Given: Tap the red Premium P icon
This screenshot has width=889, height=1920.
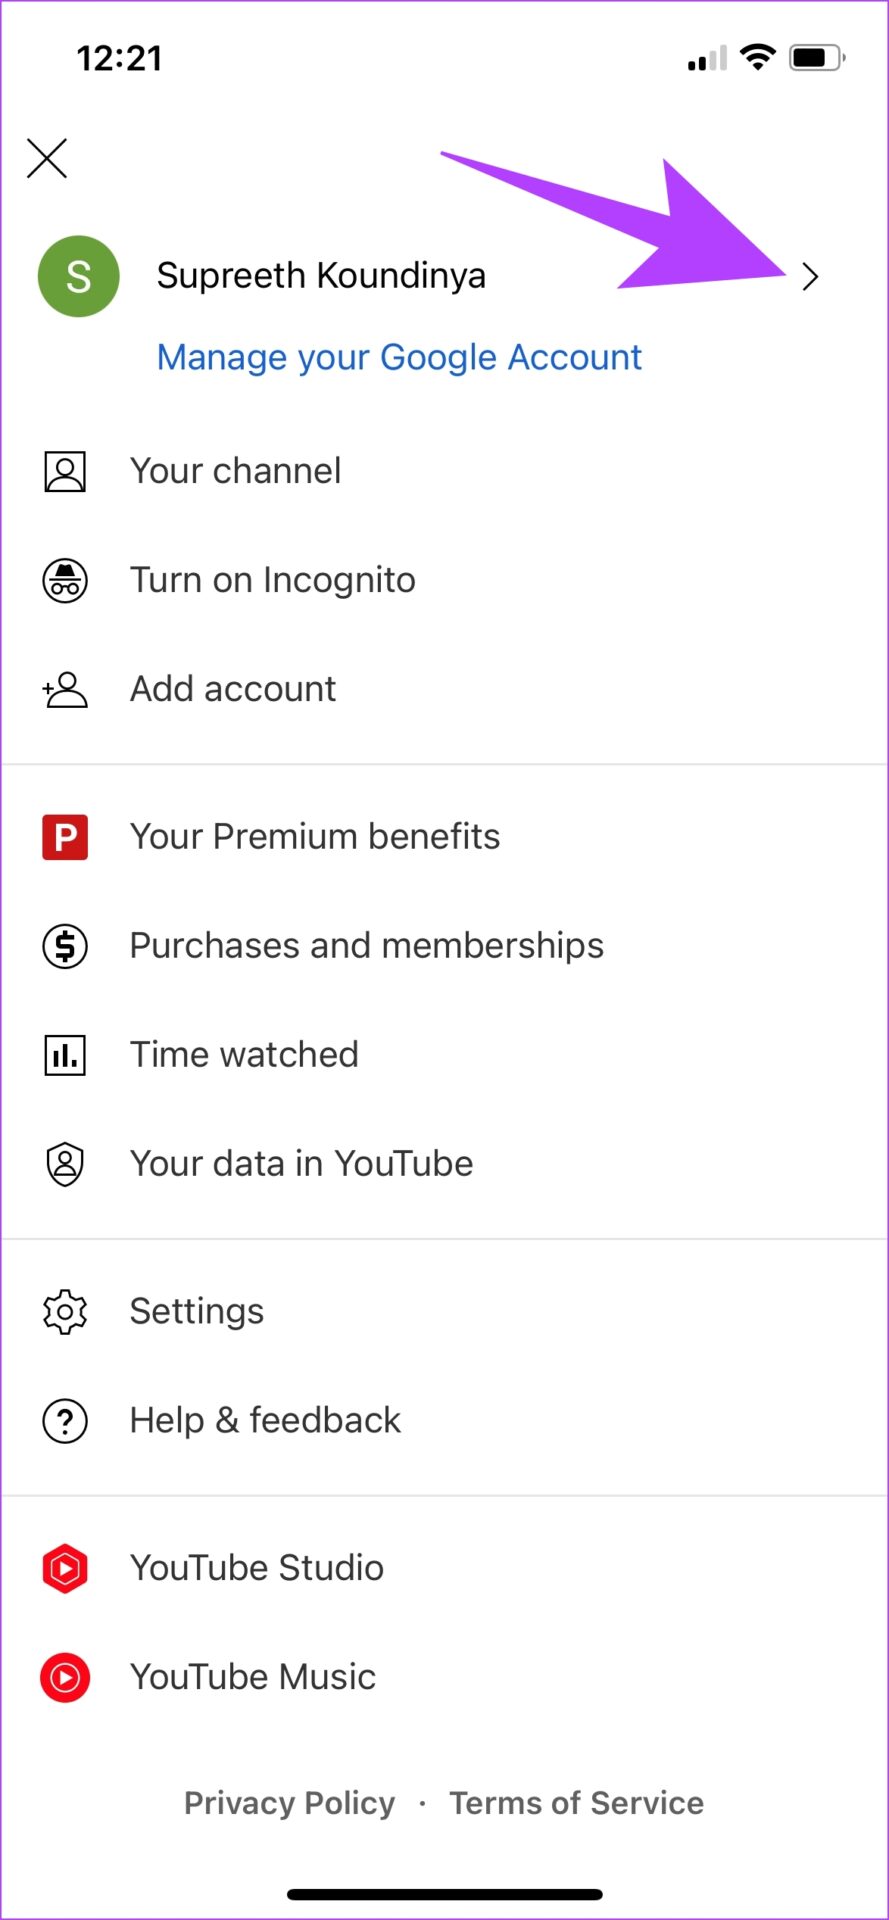Looking at the screenshot, I should coord(65,837).
